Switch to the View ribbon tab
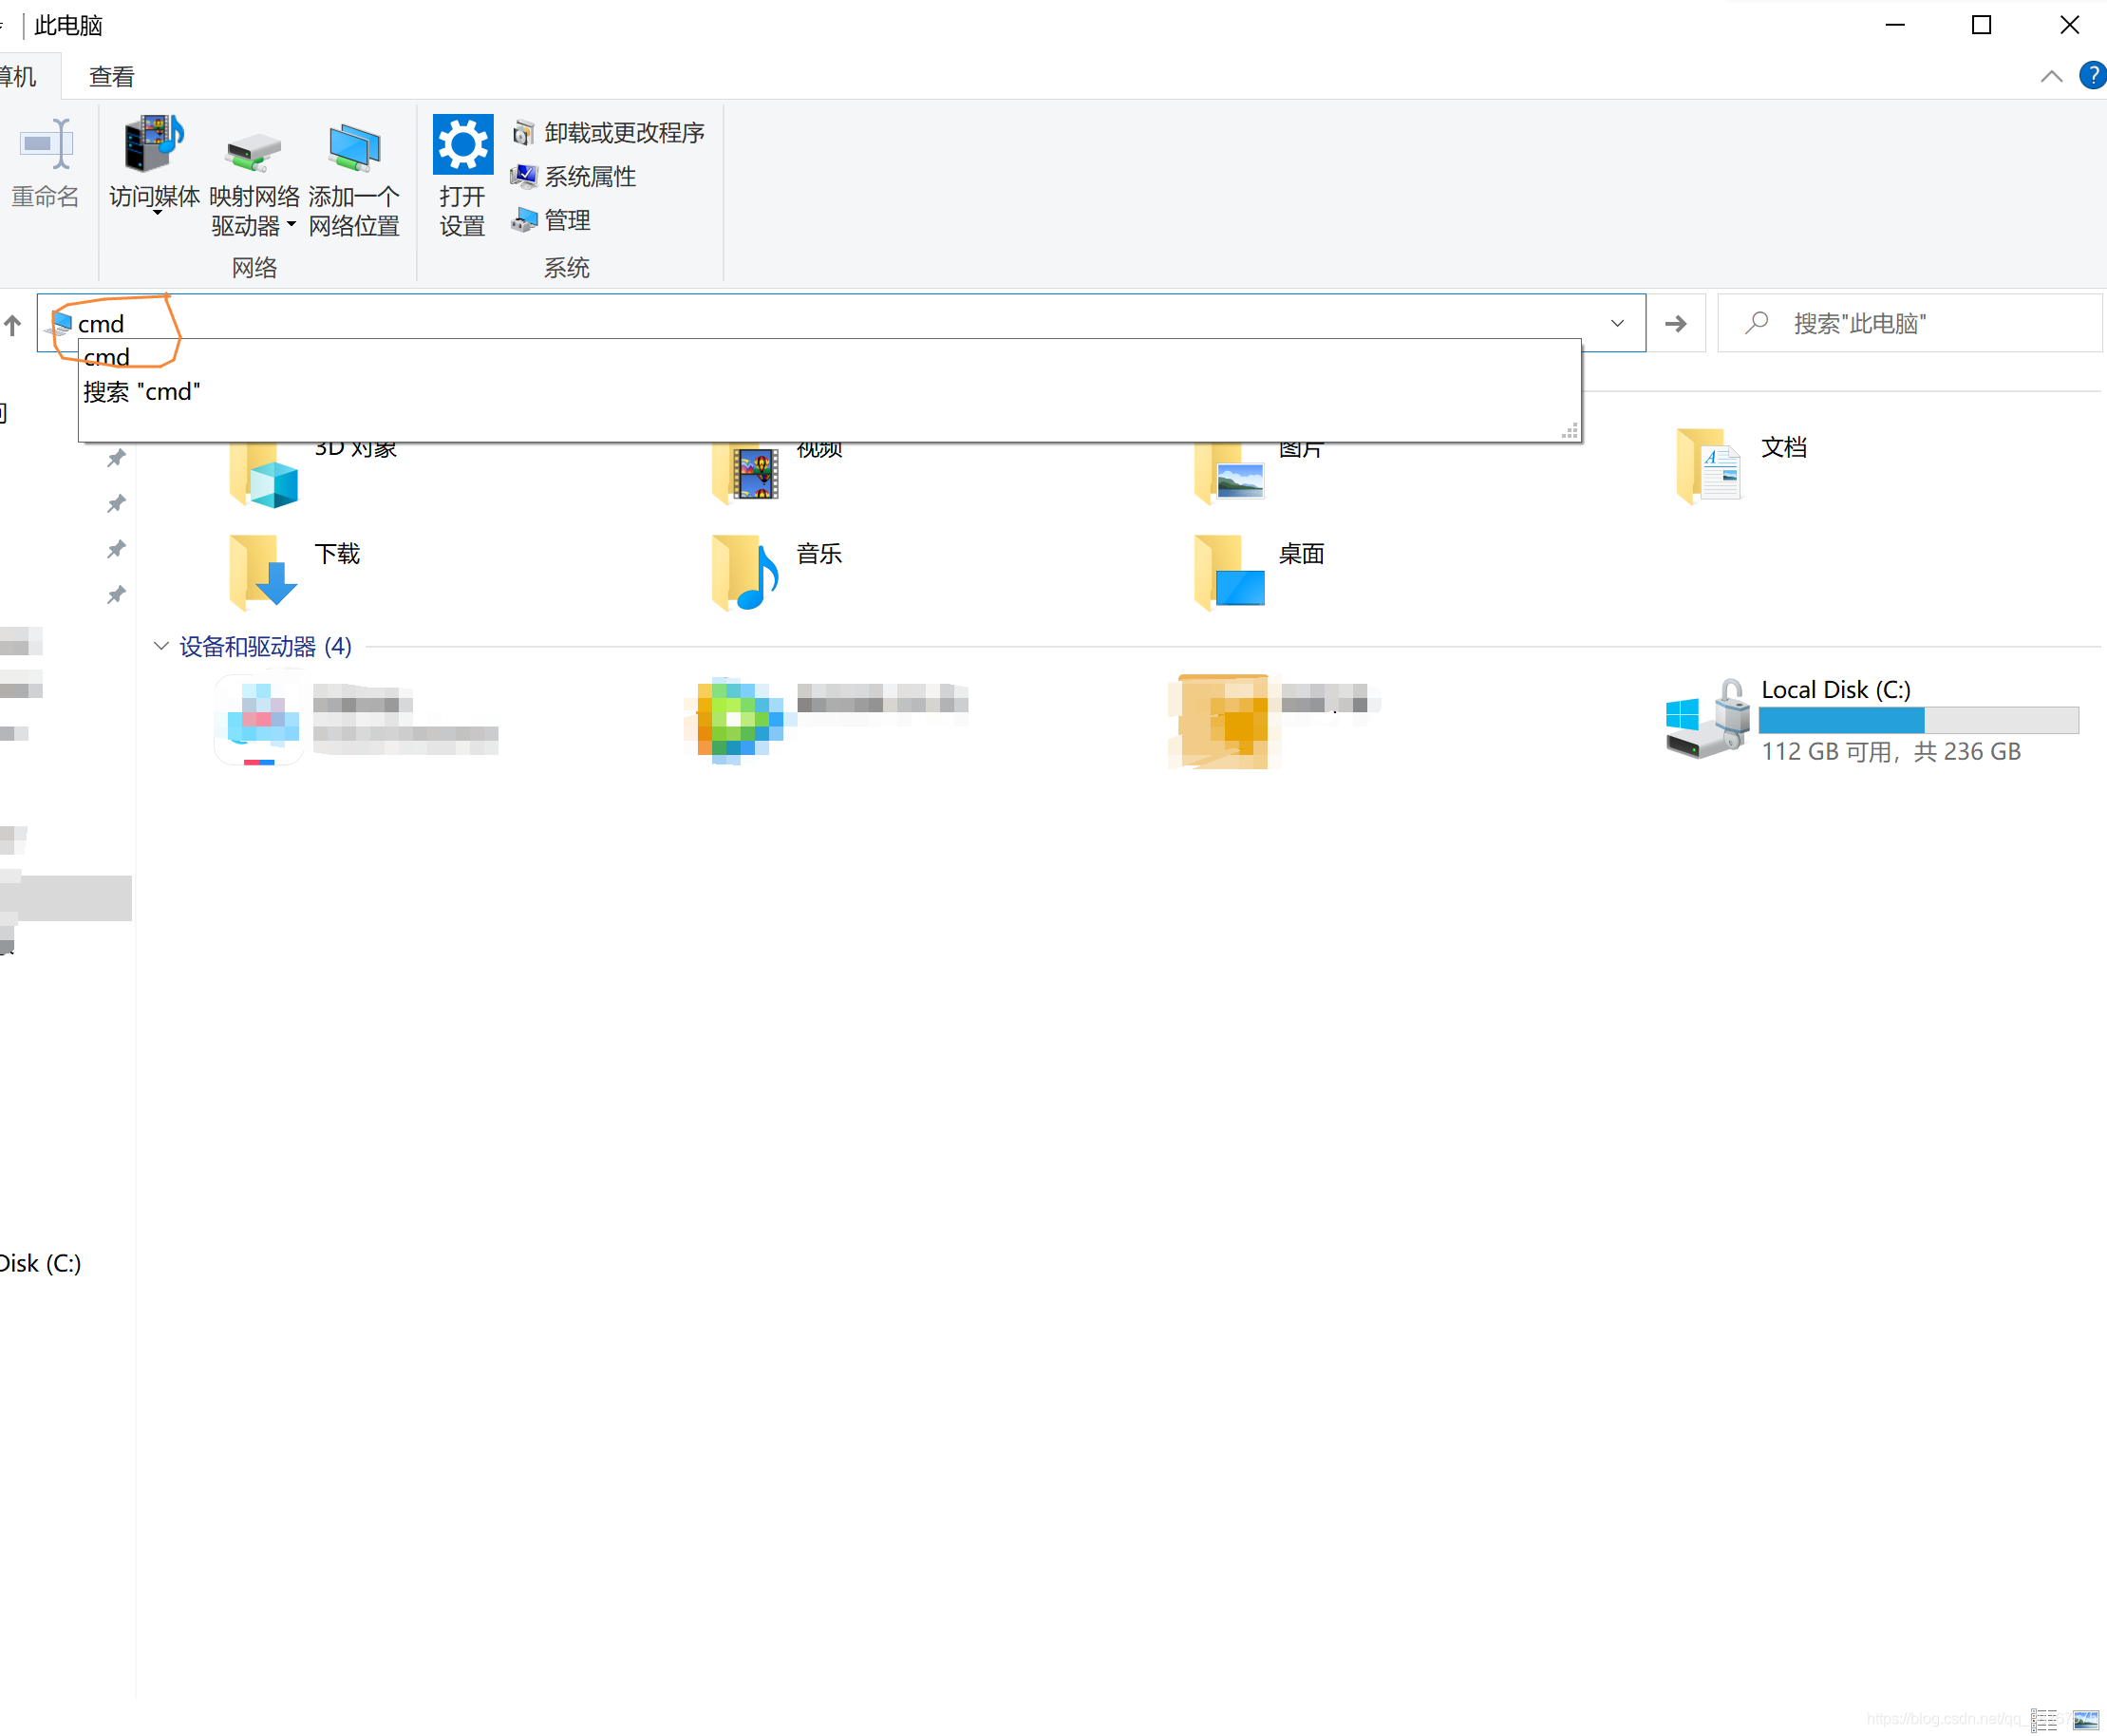This screenshot has height=1736, width=2107. (x=111, y=76)
